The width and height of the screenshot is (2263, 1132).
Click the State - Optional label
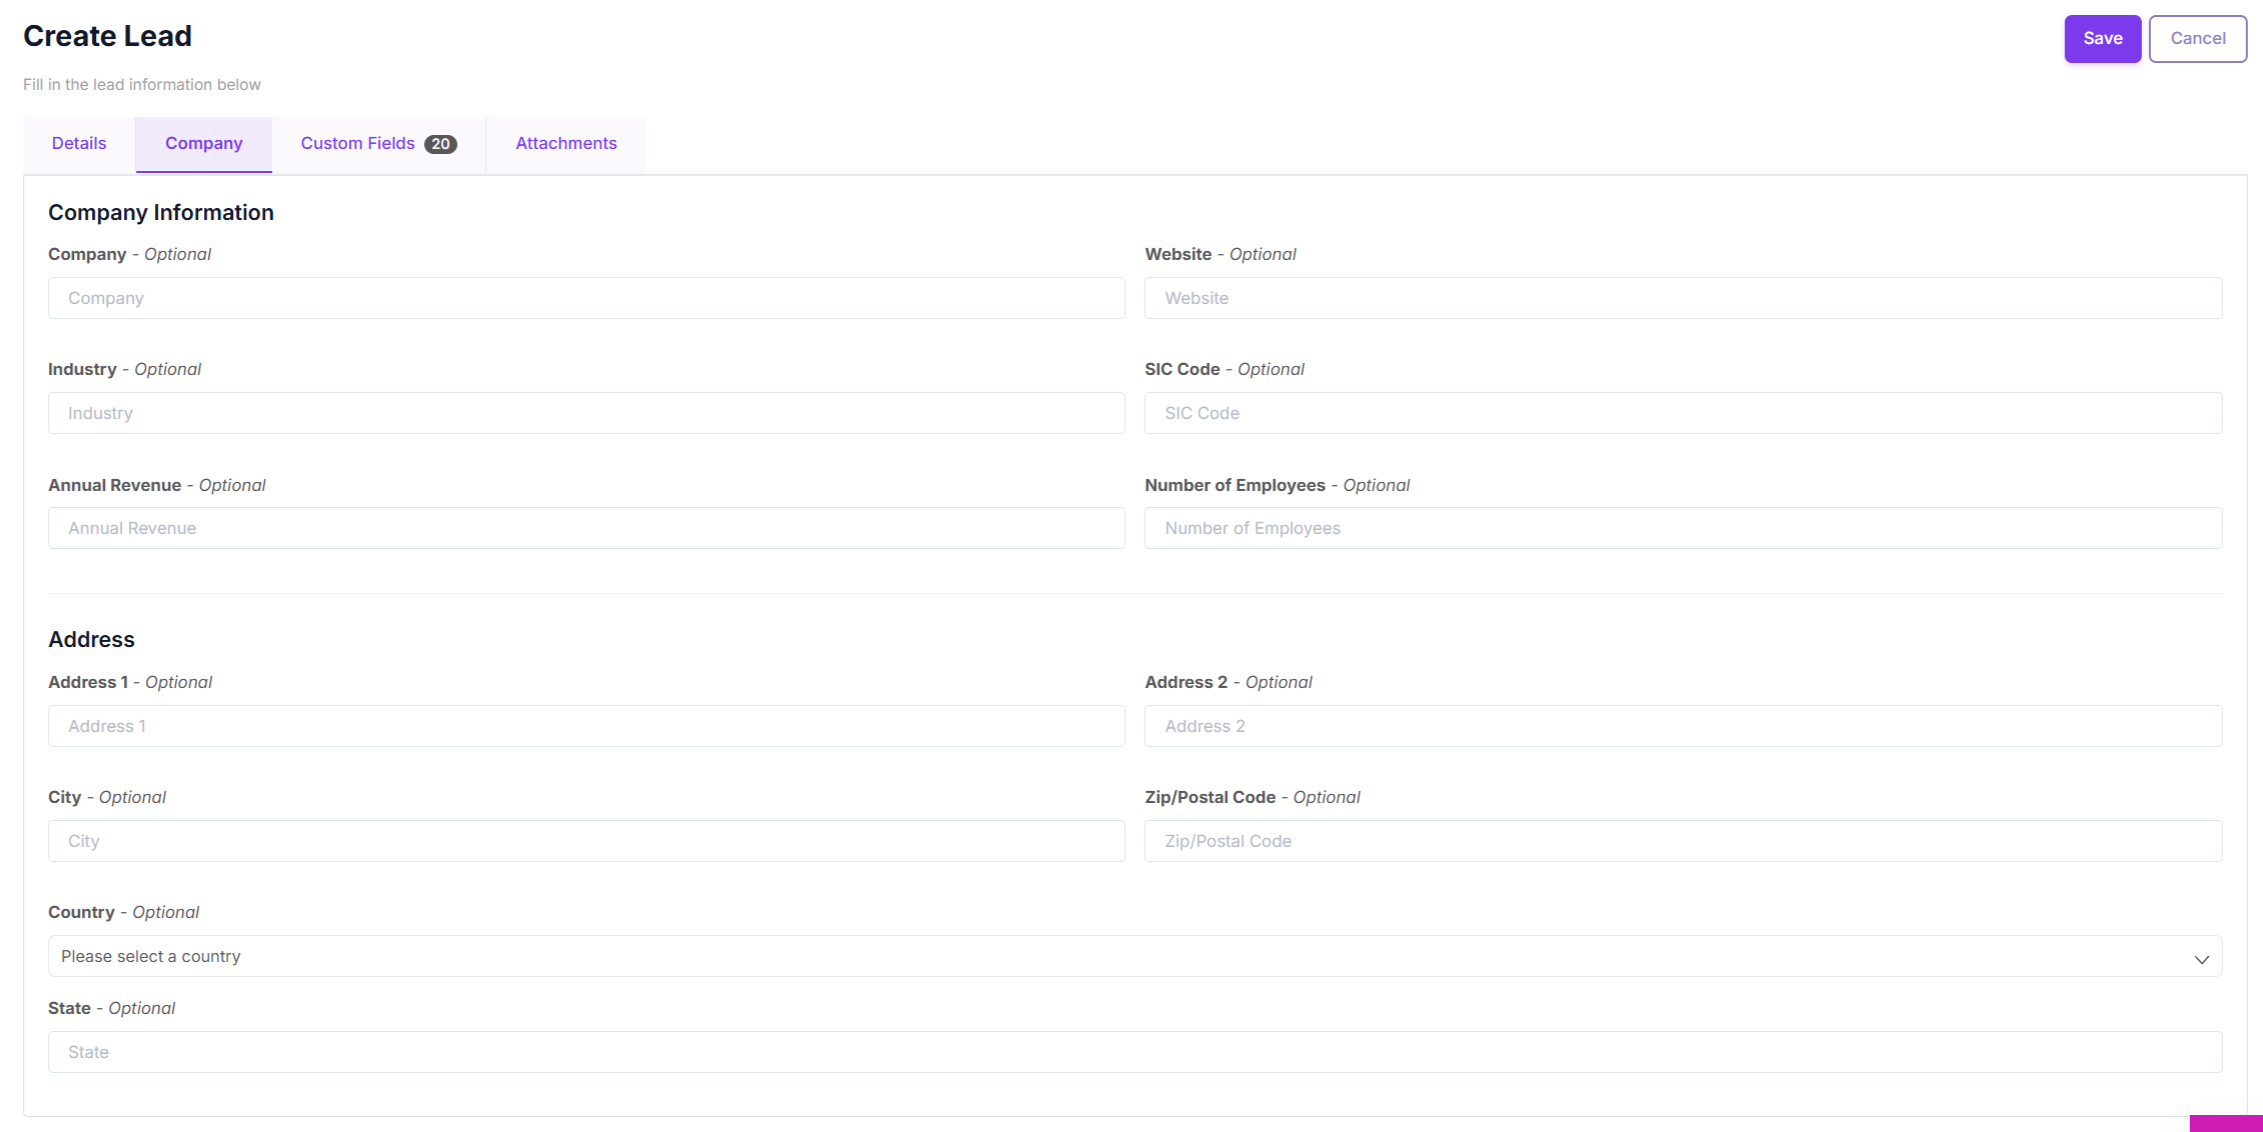[111, 1008]
